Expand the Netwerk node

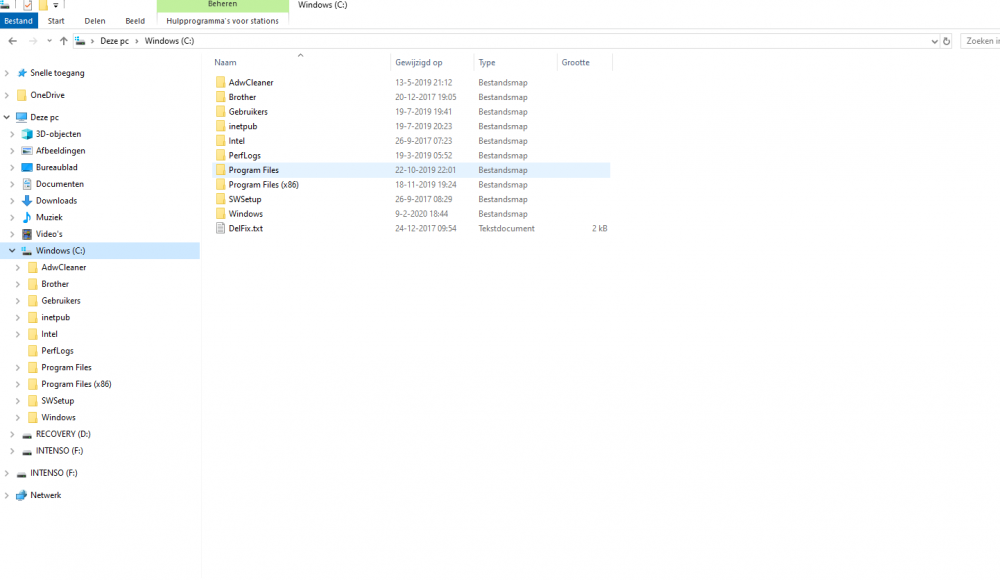tap(7, 495)
